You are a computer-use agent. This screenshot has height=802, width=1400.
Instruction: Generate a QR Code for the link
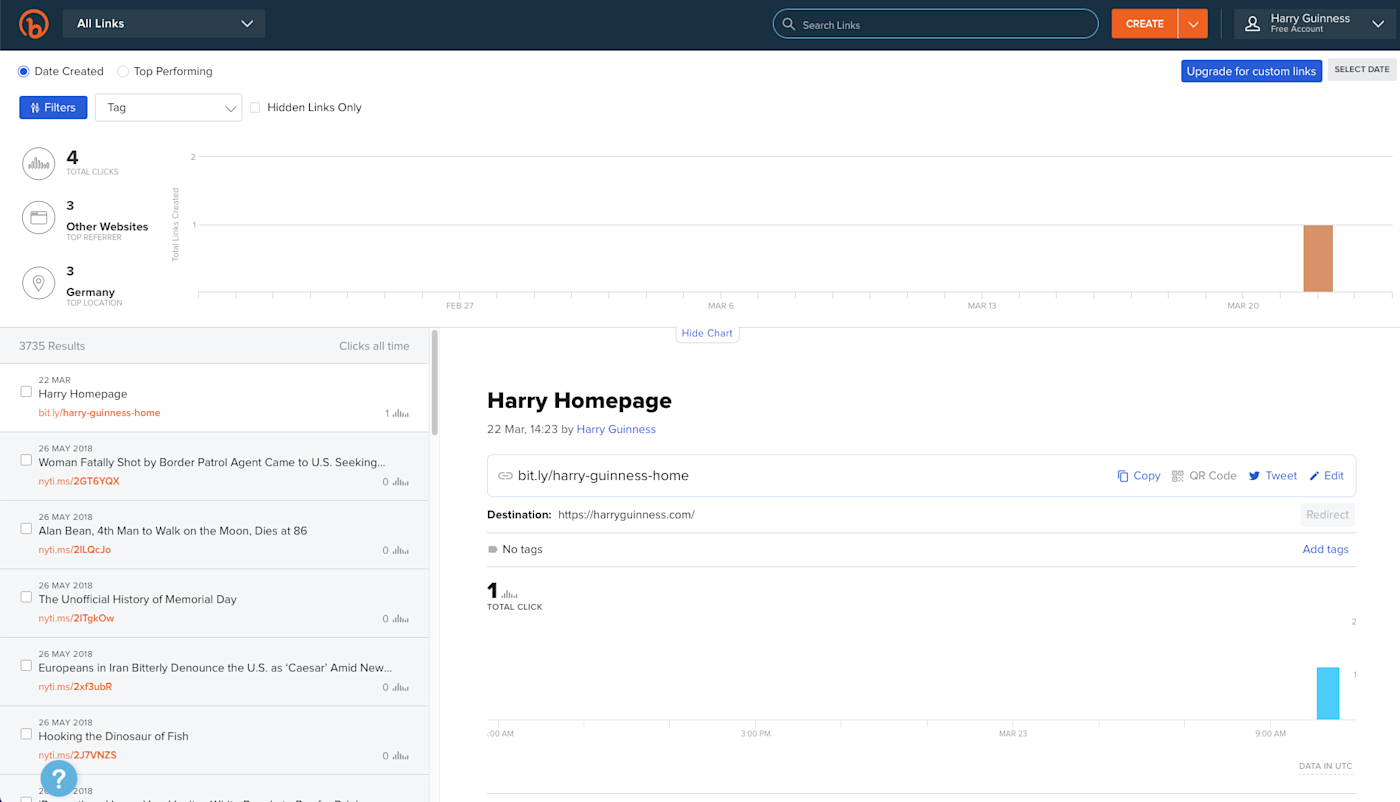[x=1204, y=476]
